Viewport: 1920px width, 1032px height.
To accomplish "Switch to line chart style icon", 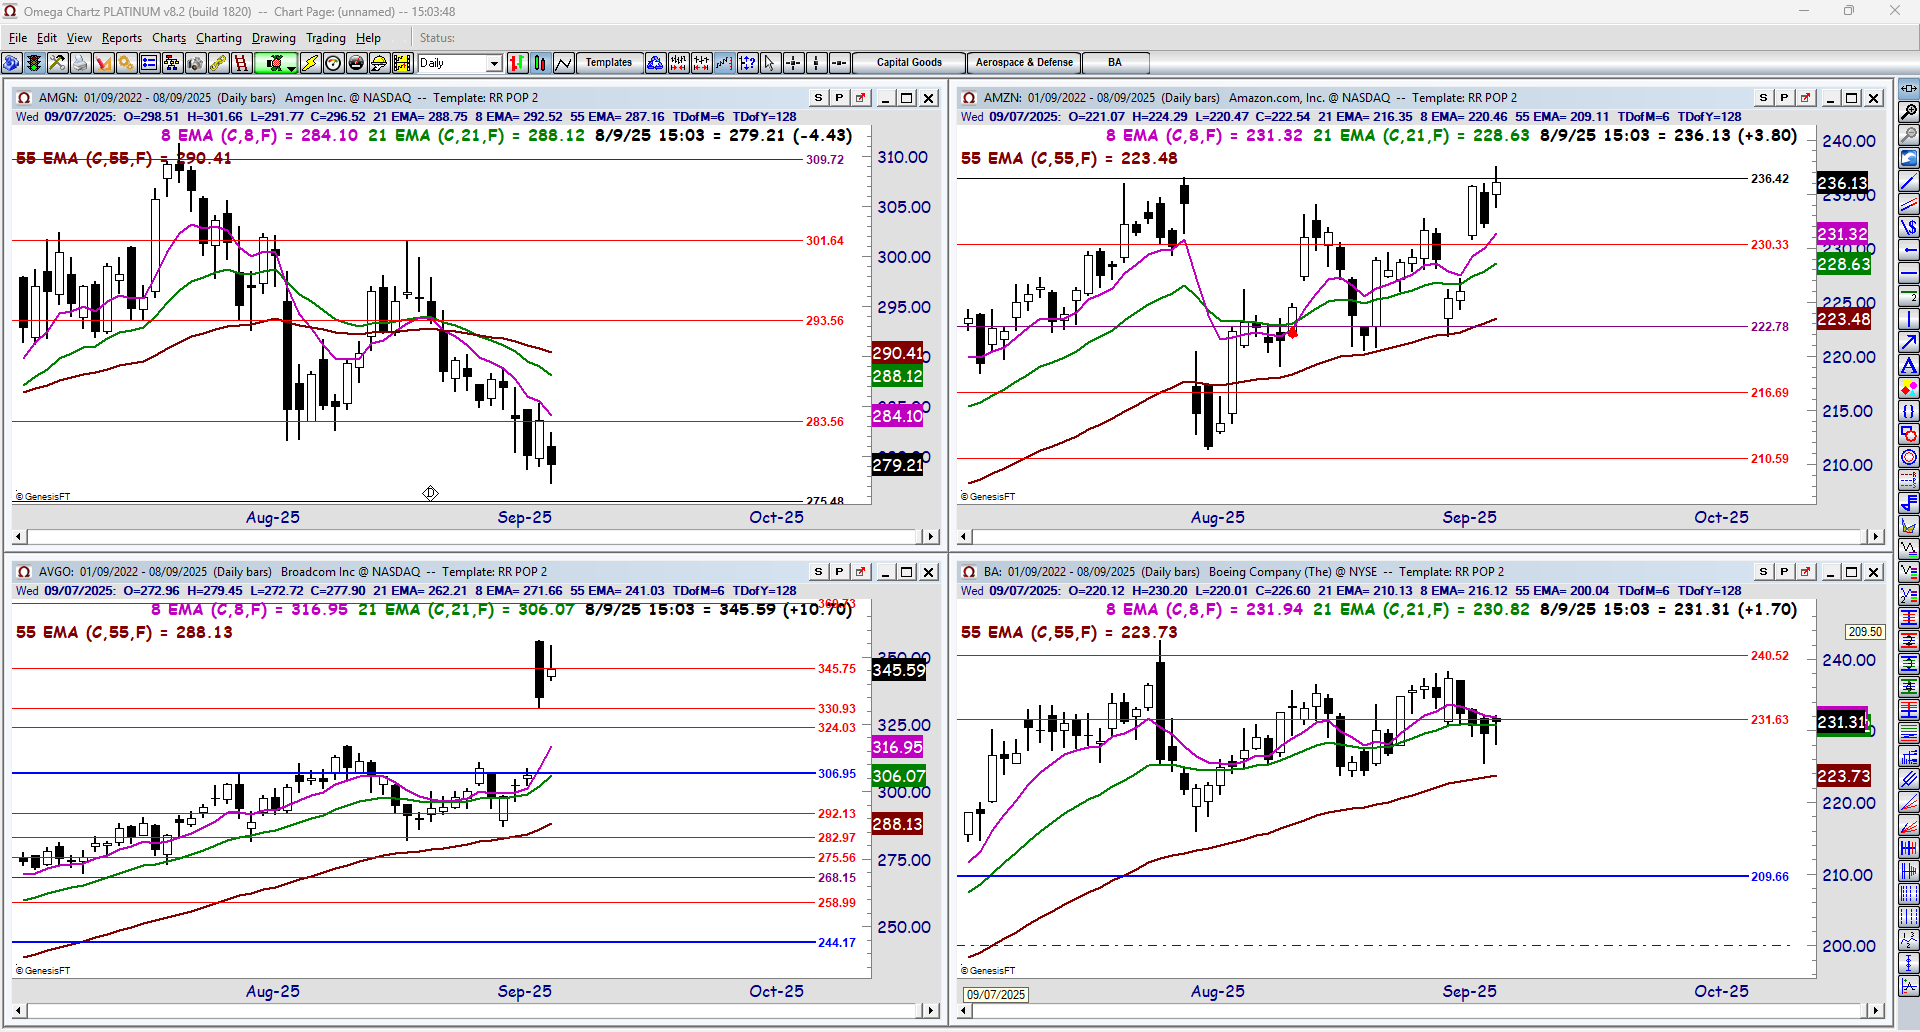I will (564, 63).
